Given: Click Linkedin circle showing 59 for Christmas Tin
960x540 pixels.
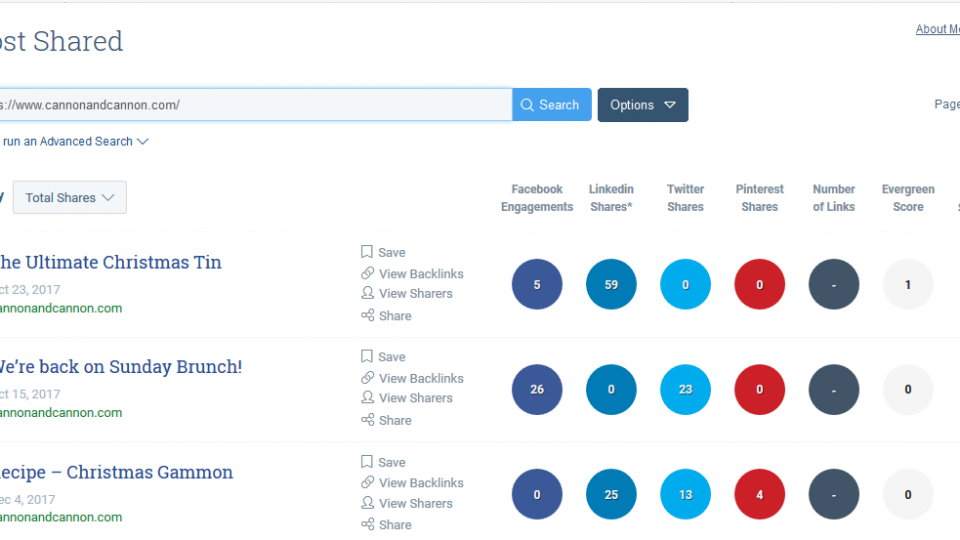Looking at the screenshot, I should 611,284.
